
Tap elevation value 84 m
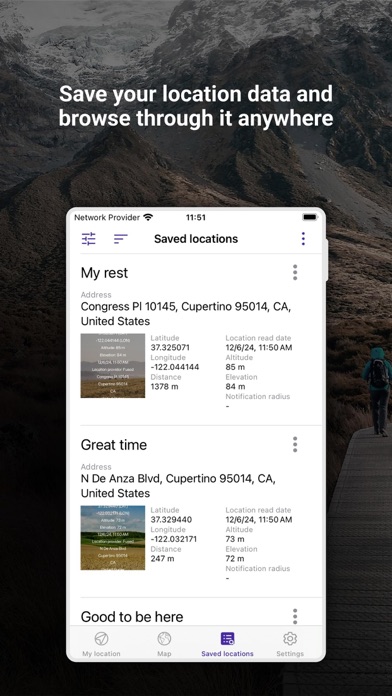coord(235,387)
